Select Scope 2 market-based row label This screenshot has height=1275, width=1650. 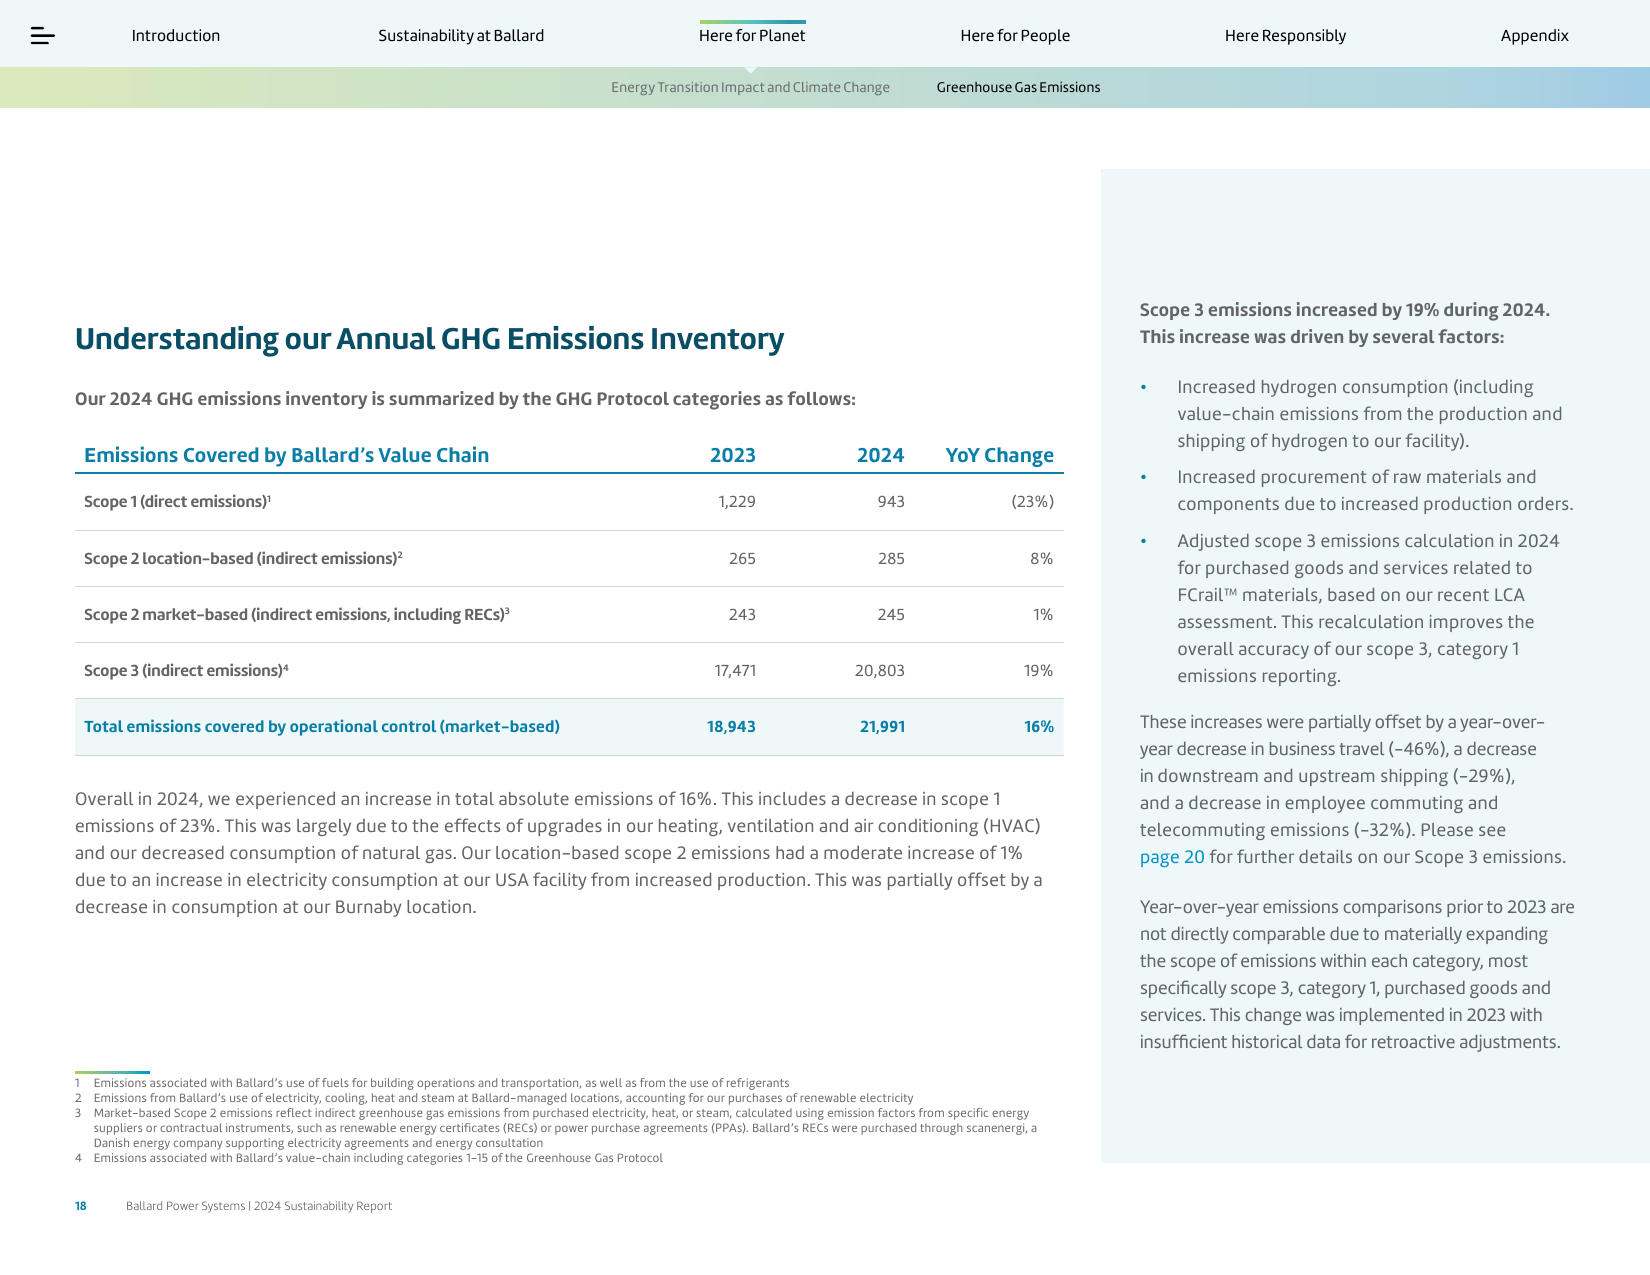coord(297,614)
